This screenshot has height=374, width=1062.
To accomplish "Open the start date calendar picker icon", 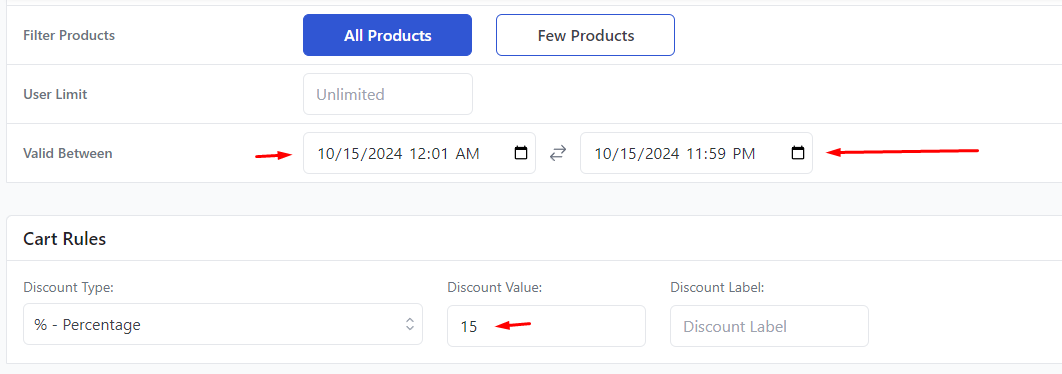I will [x=521, y=153].
